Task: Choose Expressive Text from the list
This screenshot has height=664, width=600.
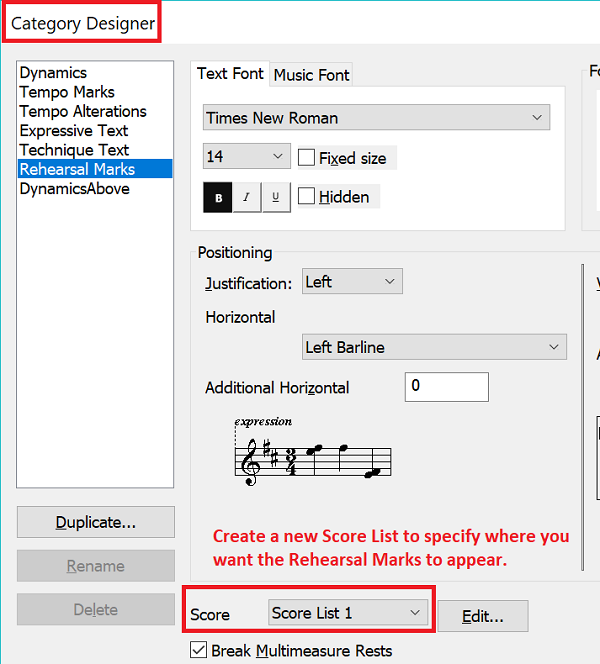Action: [x=74, y=131]
